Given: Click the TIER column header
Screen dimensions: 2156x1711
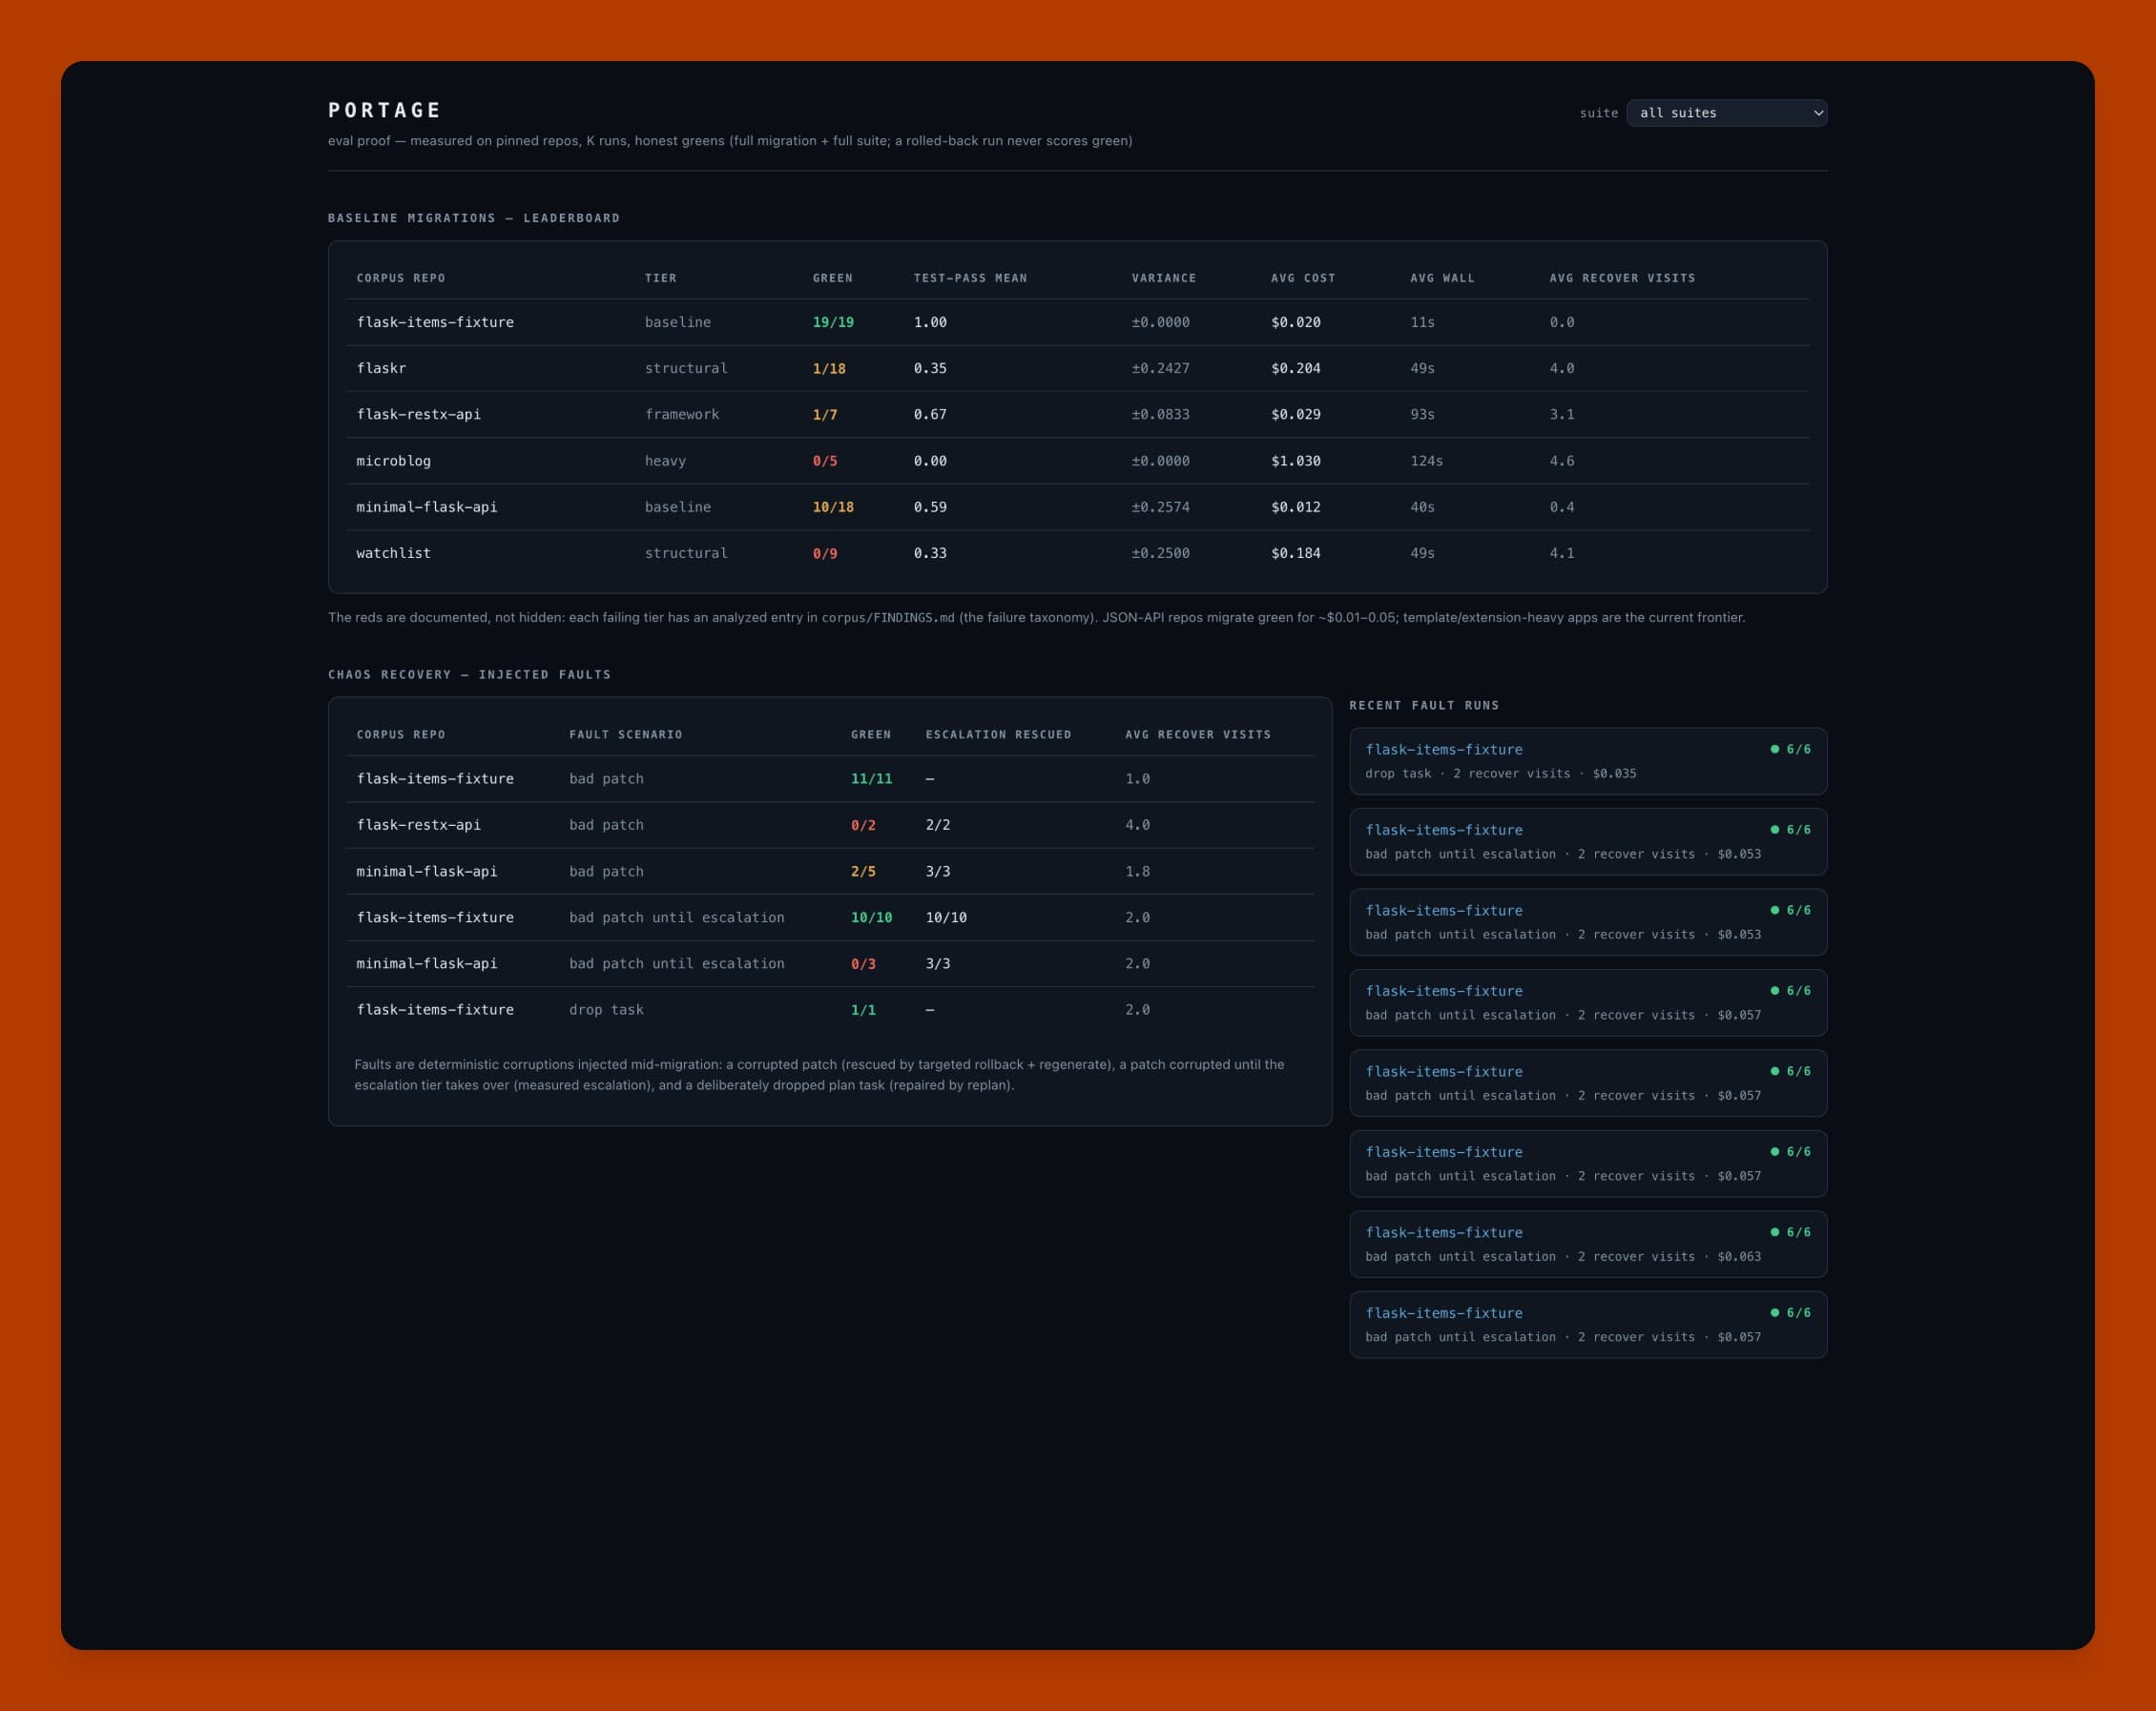Looking at the screenshot, I should (660, 278).
